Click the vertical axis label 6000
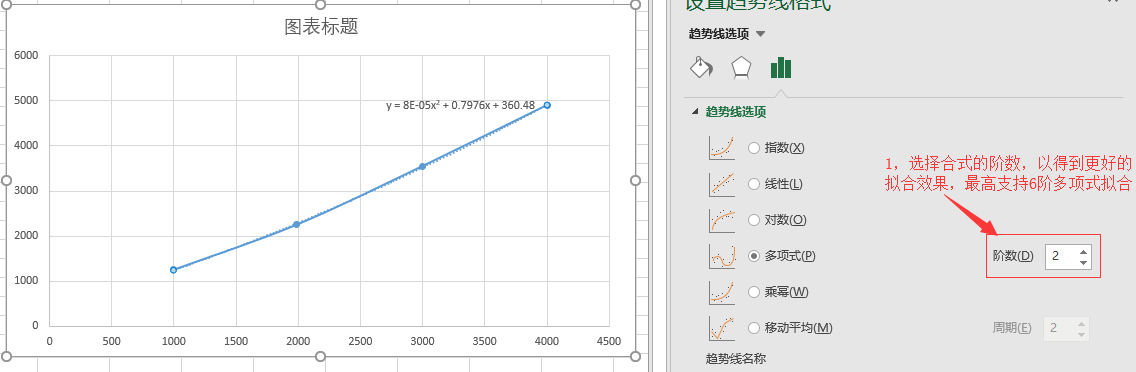This screenshot has height=372, width=1136. coord(26,56)
